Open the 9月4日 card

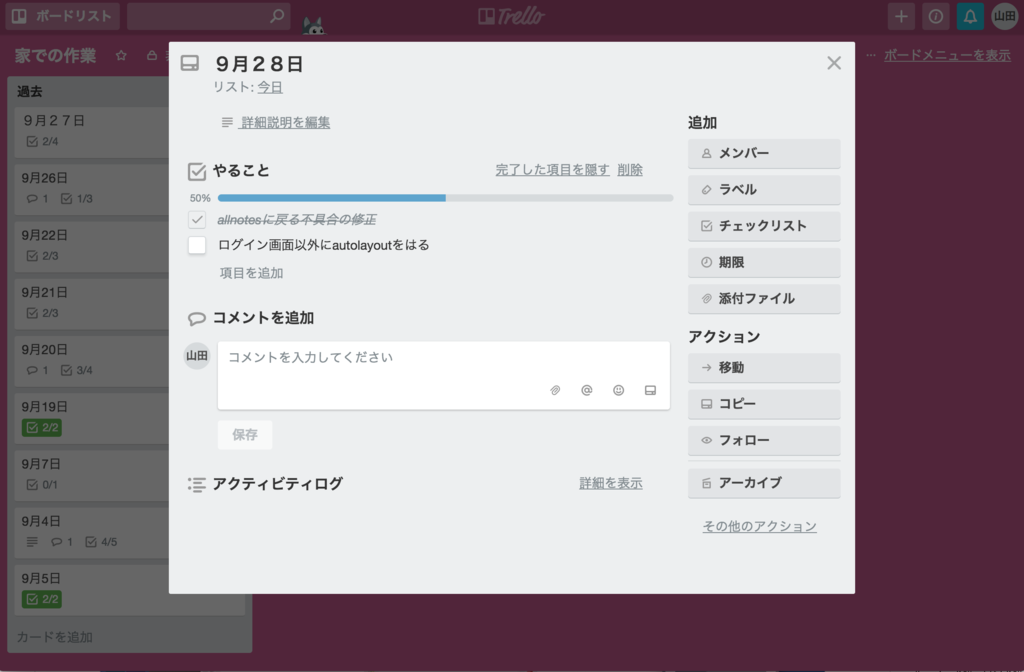tap(91, 533)
